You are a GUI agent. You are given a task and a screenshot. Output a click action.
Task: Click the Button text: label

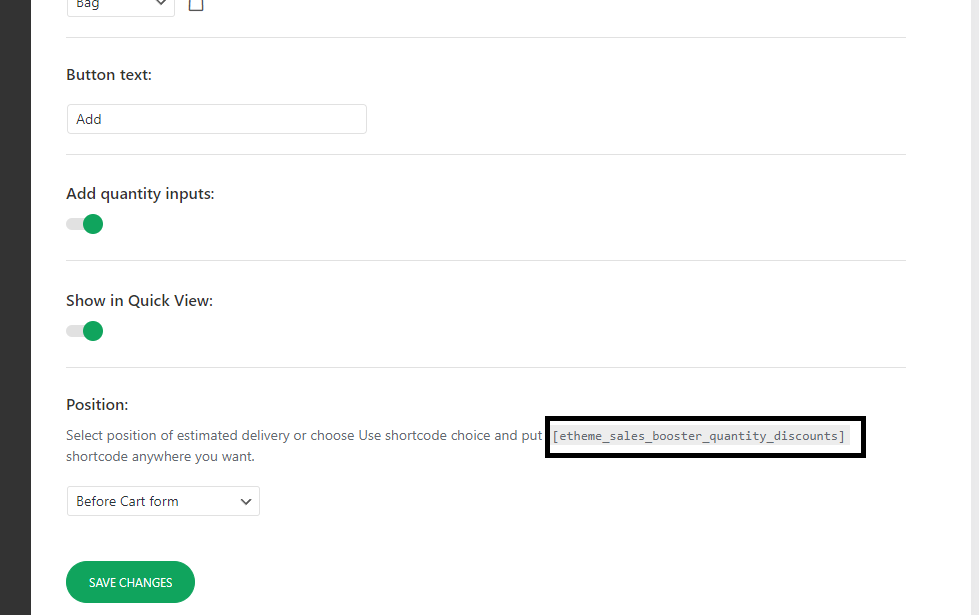point(109,75)
